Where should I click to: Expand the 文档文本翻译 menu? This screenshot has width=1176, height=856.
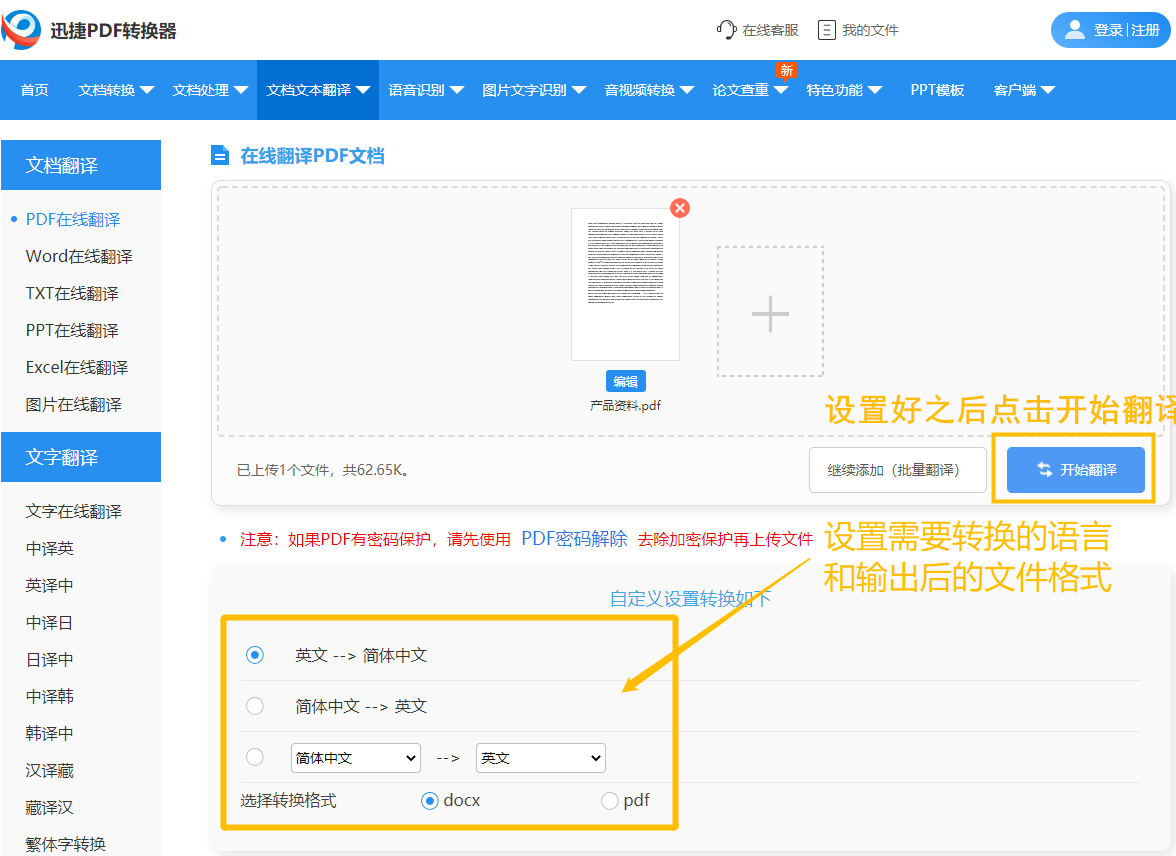318,90
